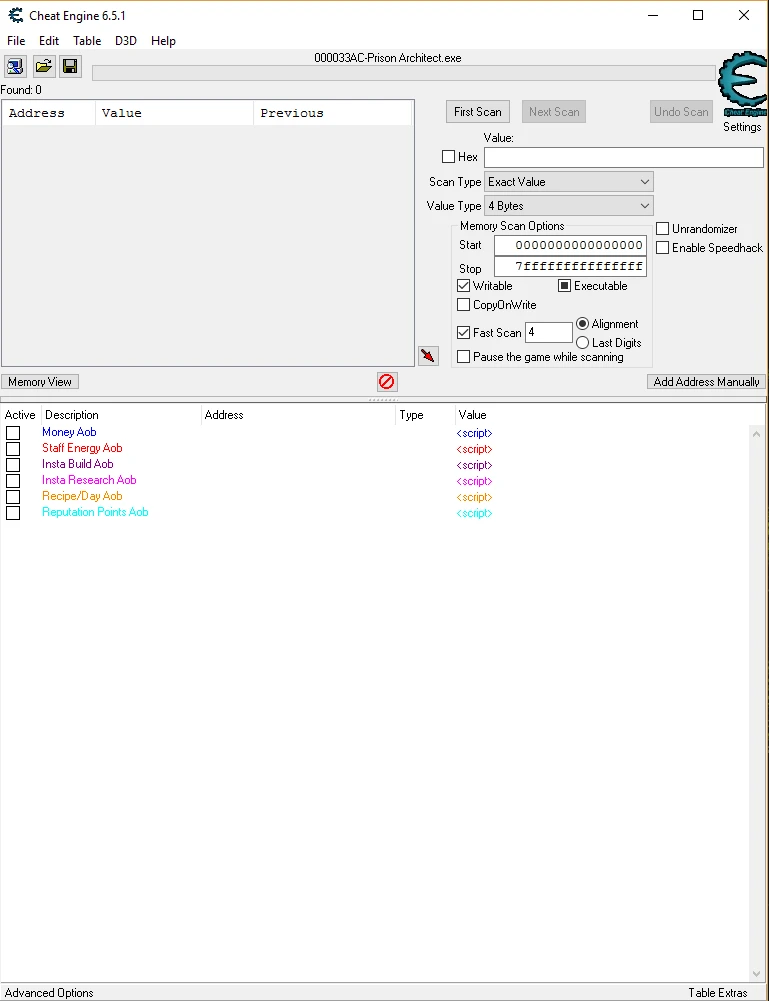Open the Value Type dropdown
This screenshot has height=1001, width=769.
(x=569, y=206)
